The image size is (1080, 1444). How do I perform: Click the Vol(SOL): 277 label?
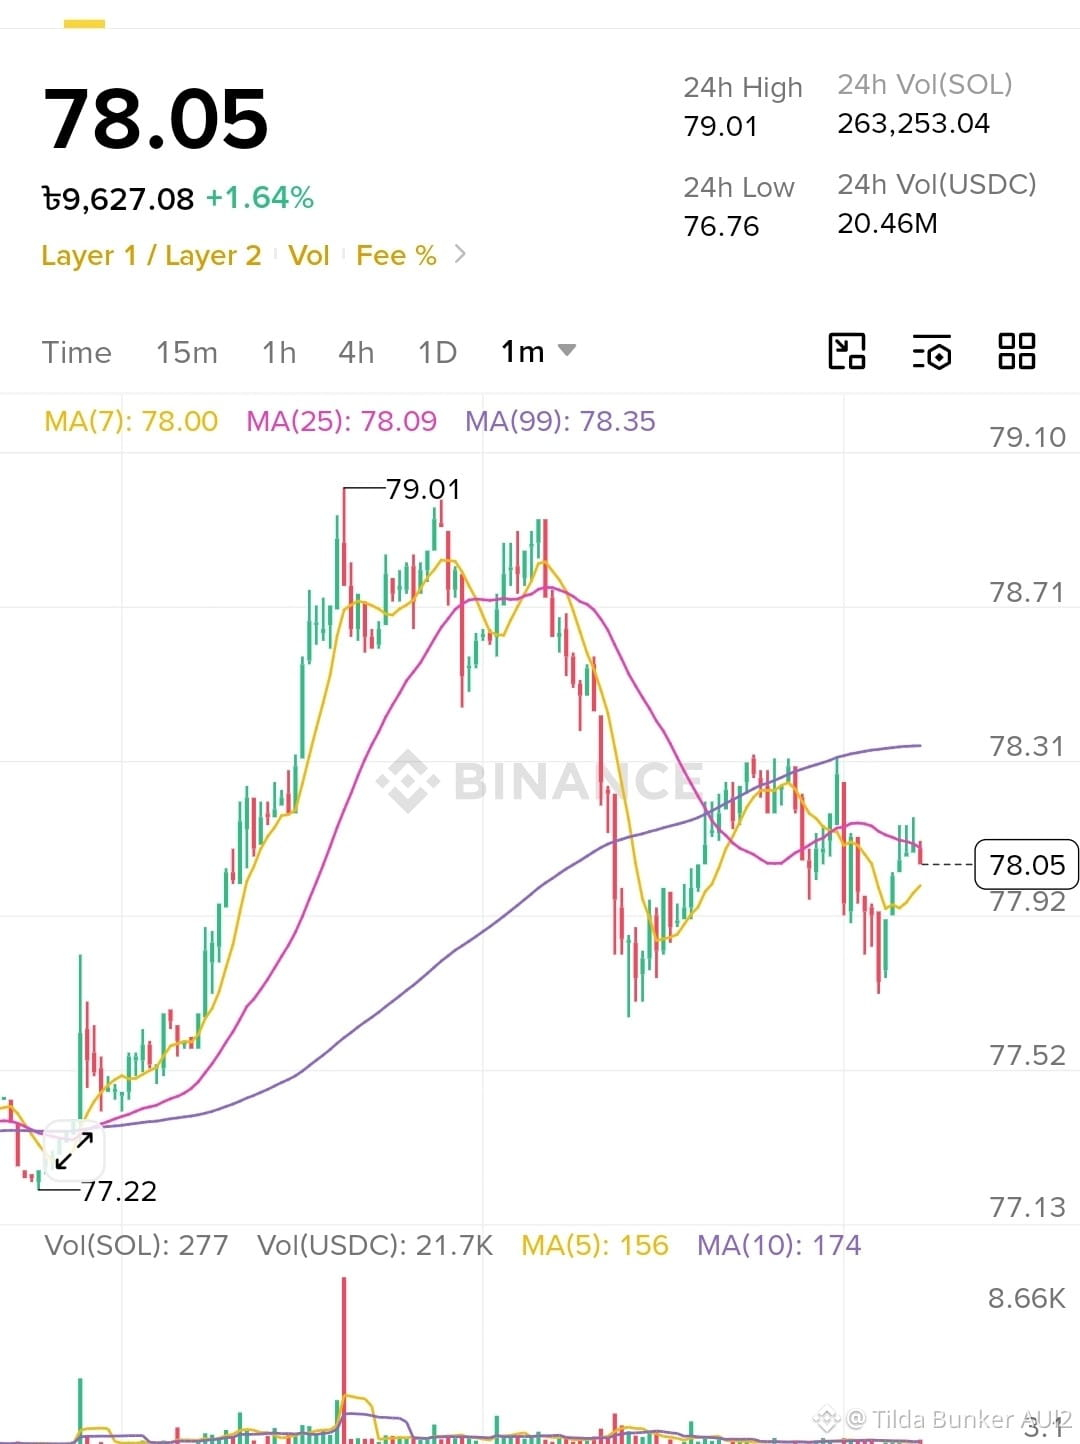pos(136,1245)
